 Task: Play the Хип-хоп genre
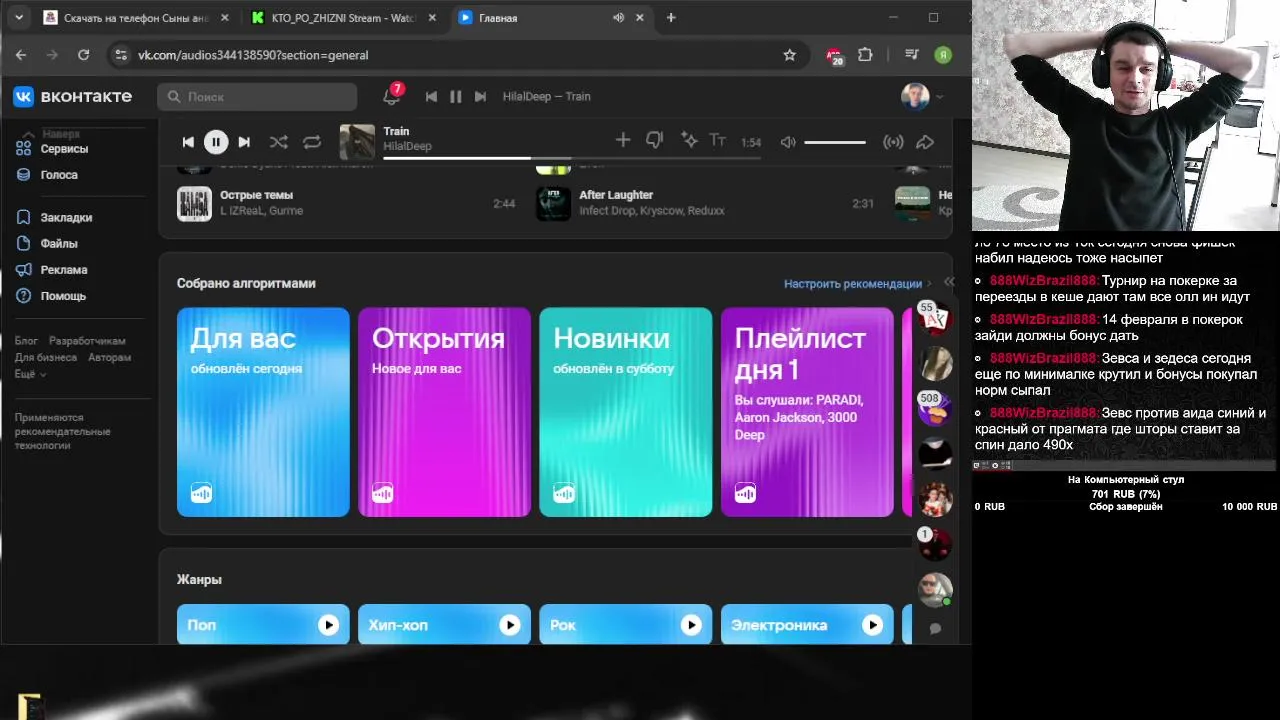[x=510, y=625]
